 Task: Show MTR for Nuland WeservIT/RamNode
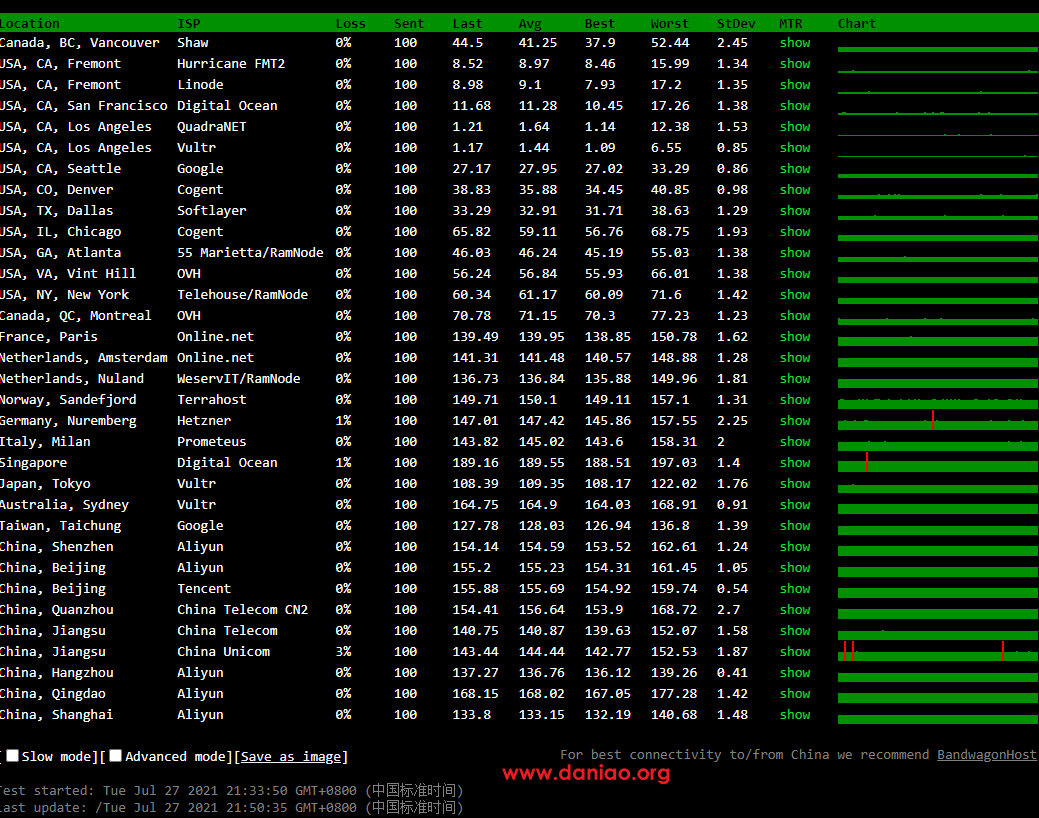pyautogui.click(x=794, y=379)
